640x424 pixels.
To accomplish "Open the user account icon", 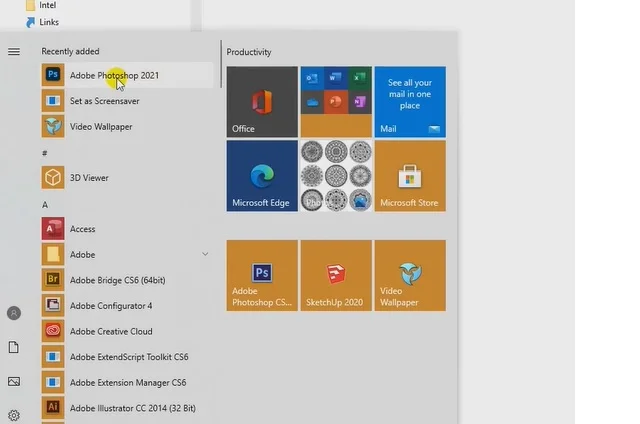I will point(14,313).
